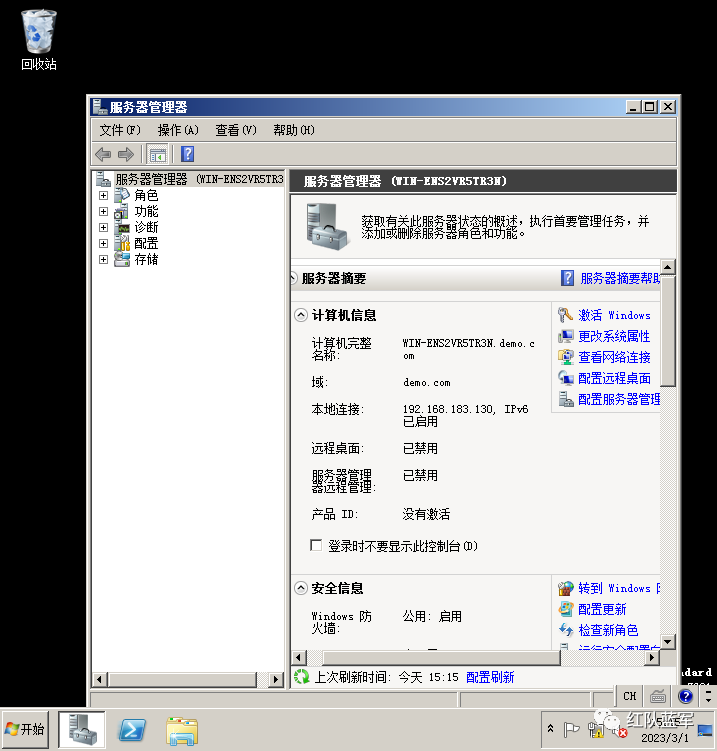Click the Back arrow toolbar icon
This screenshot has height=751, width=717.
[103, 154]
